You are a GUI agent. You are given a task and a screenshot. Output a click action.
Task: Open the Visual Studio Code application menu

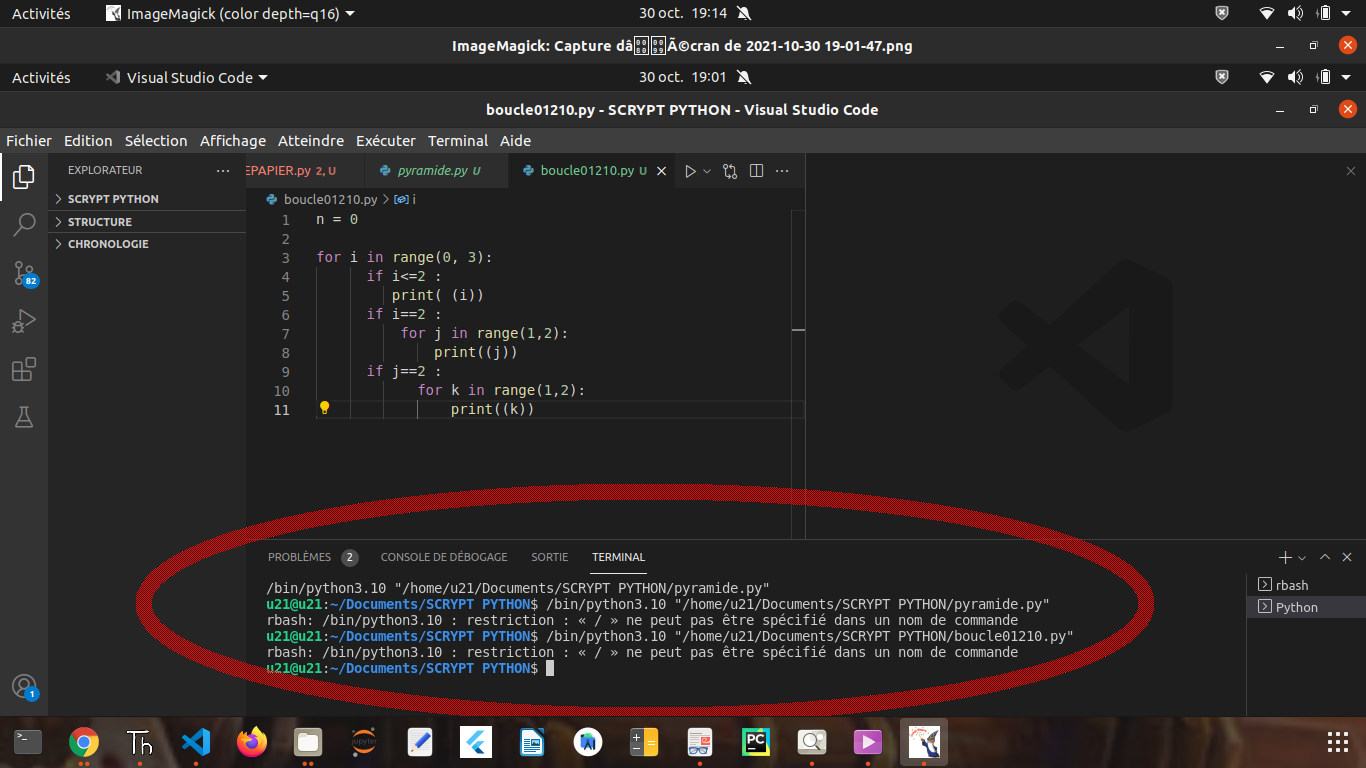(x=188, y=77)
